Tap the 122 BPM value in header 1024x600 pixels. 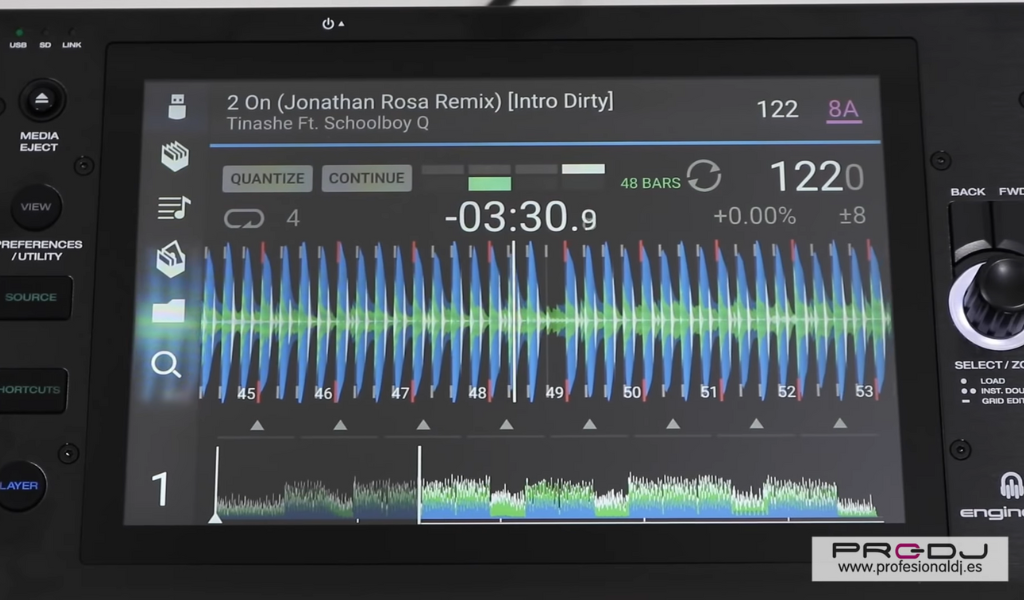pyautogui.click(x=777, y=109)
